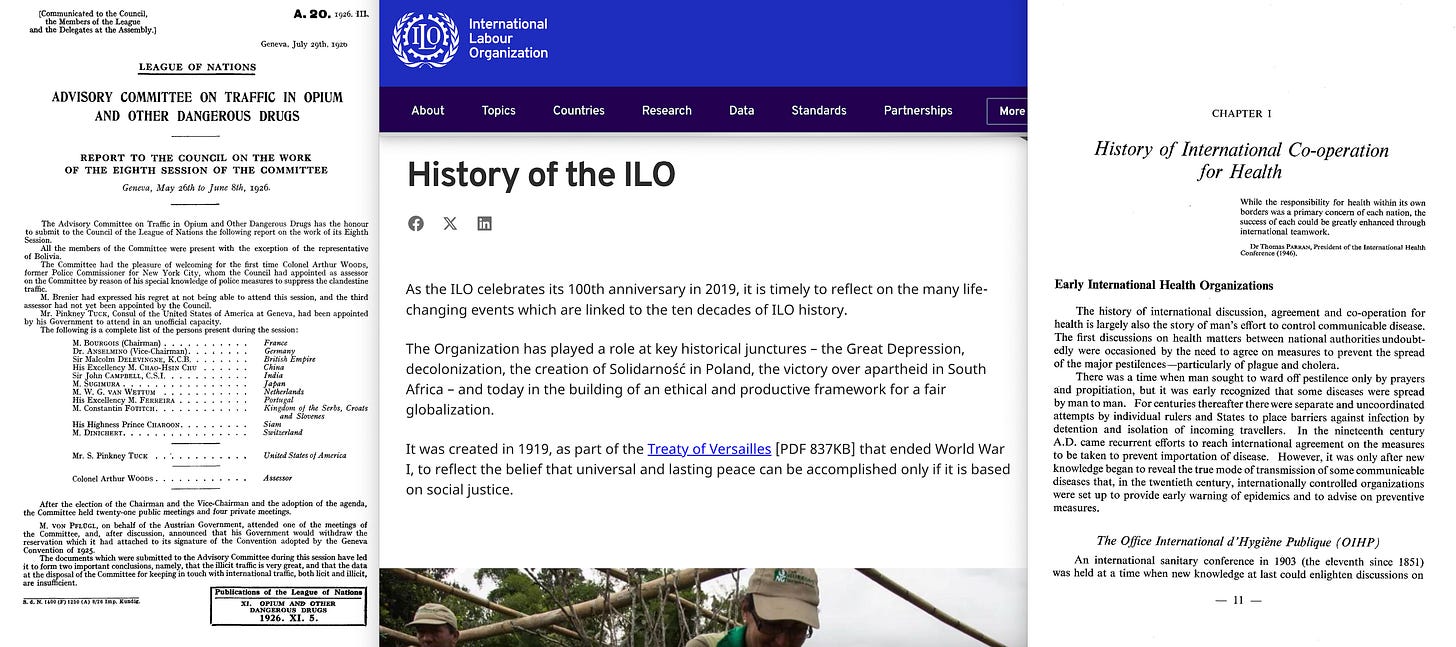Image resolution: width=1456 pixels, height=647 pixels.
Task: Select the 'Sir Malcolm Delevingne' row
Action: pyautogui.click(x=195, y=359)
